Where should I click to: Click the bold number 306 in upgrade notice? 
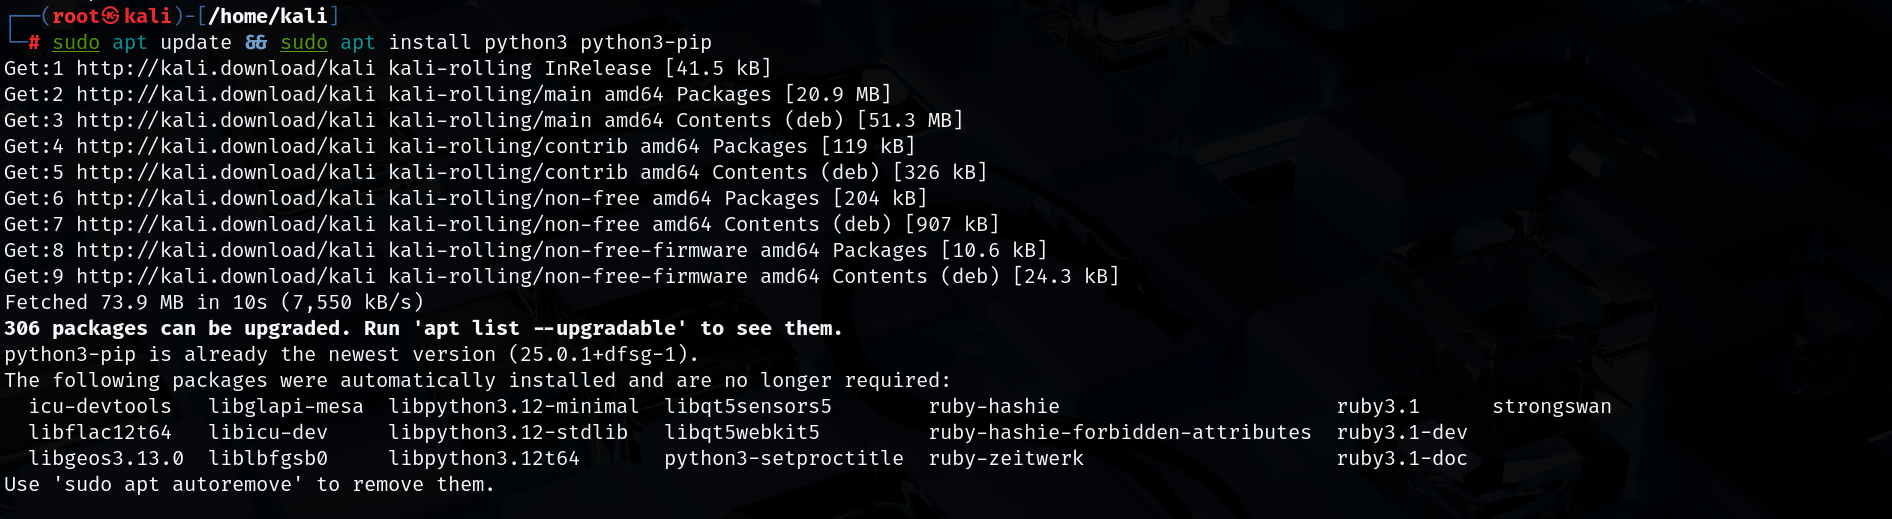[x=22, y=328]
